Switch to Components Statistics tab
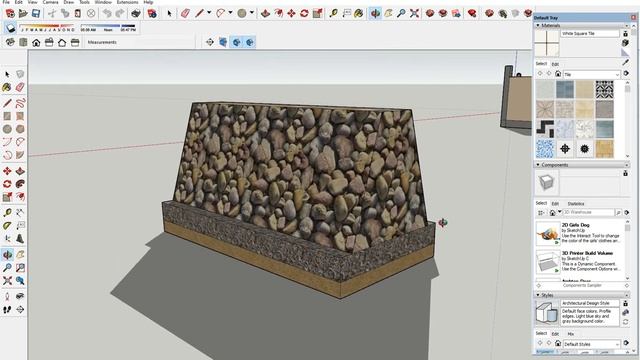The width and height of the screenshot is (640, 360). click(x=576, y=203)
